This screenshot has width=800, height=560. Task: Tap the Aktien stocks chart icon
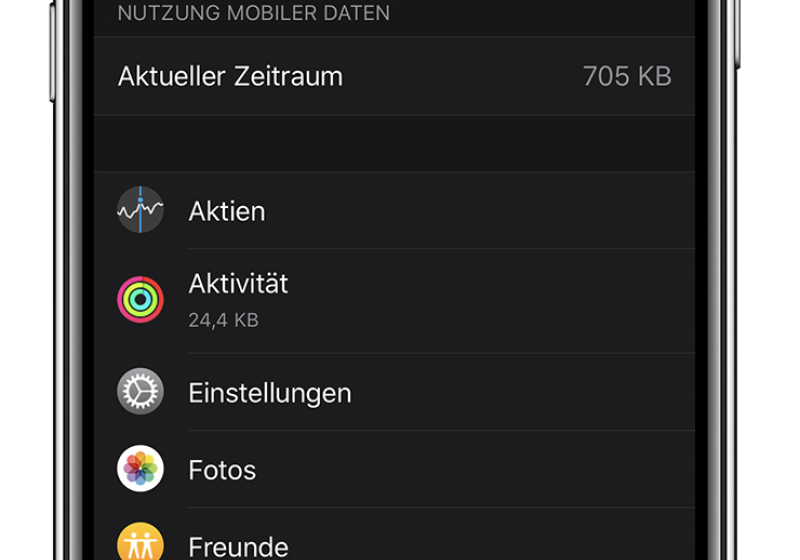tap(140, 210)
